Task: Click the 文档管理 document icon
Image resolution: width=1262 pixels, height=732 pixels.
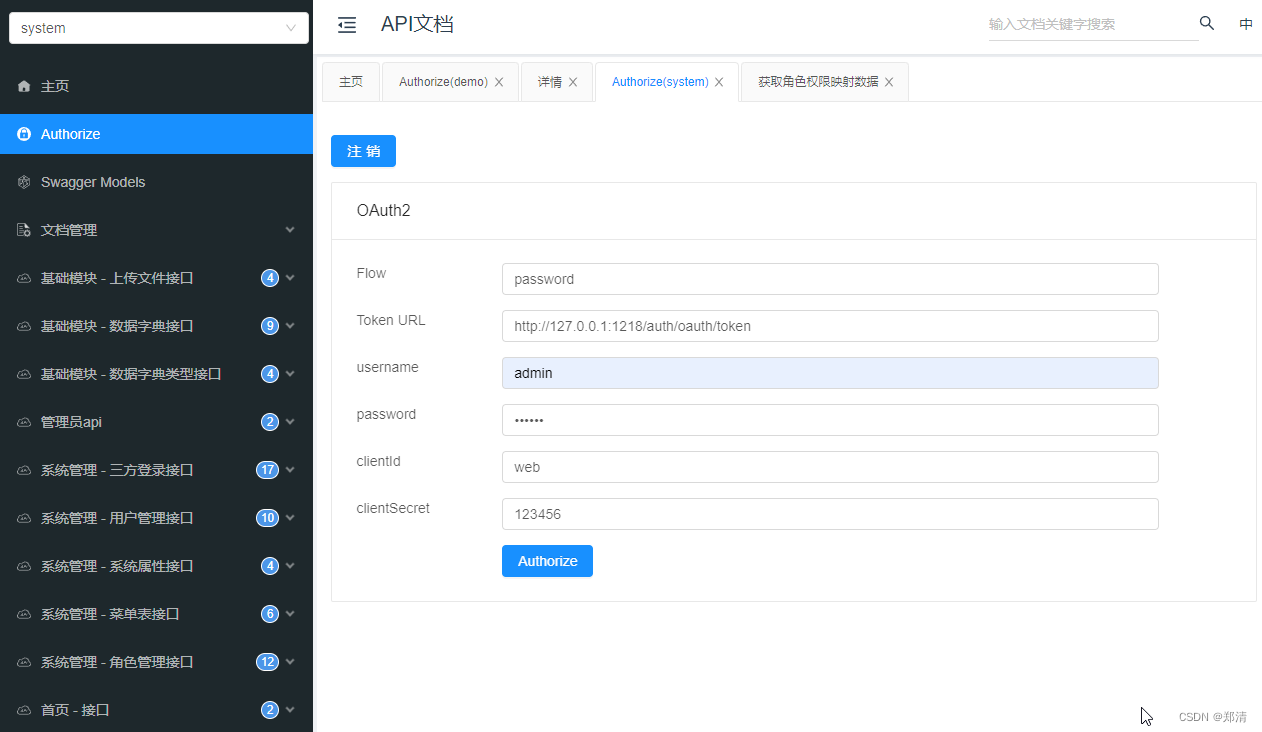Action: 24,231
